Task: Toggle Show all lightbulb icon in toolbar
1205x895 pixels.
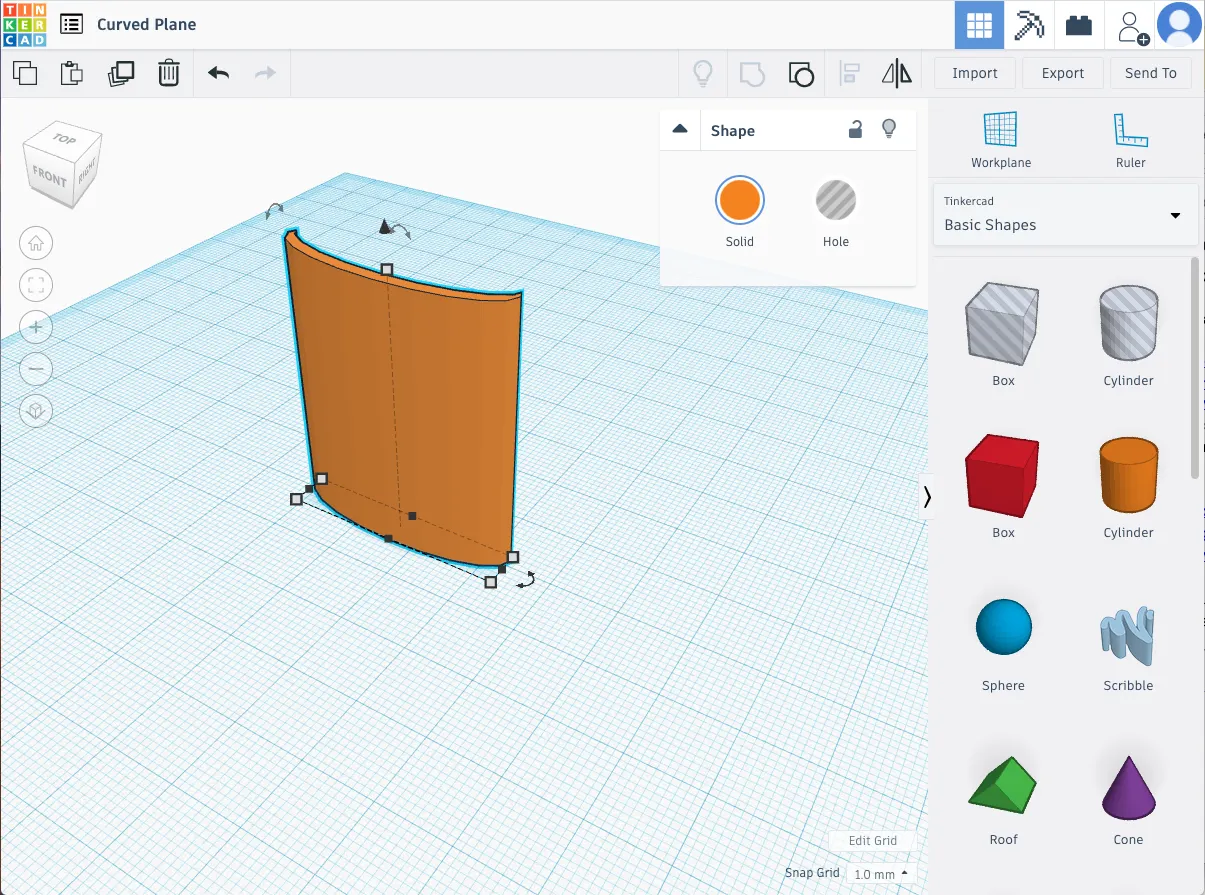Action: [703, 73]
